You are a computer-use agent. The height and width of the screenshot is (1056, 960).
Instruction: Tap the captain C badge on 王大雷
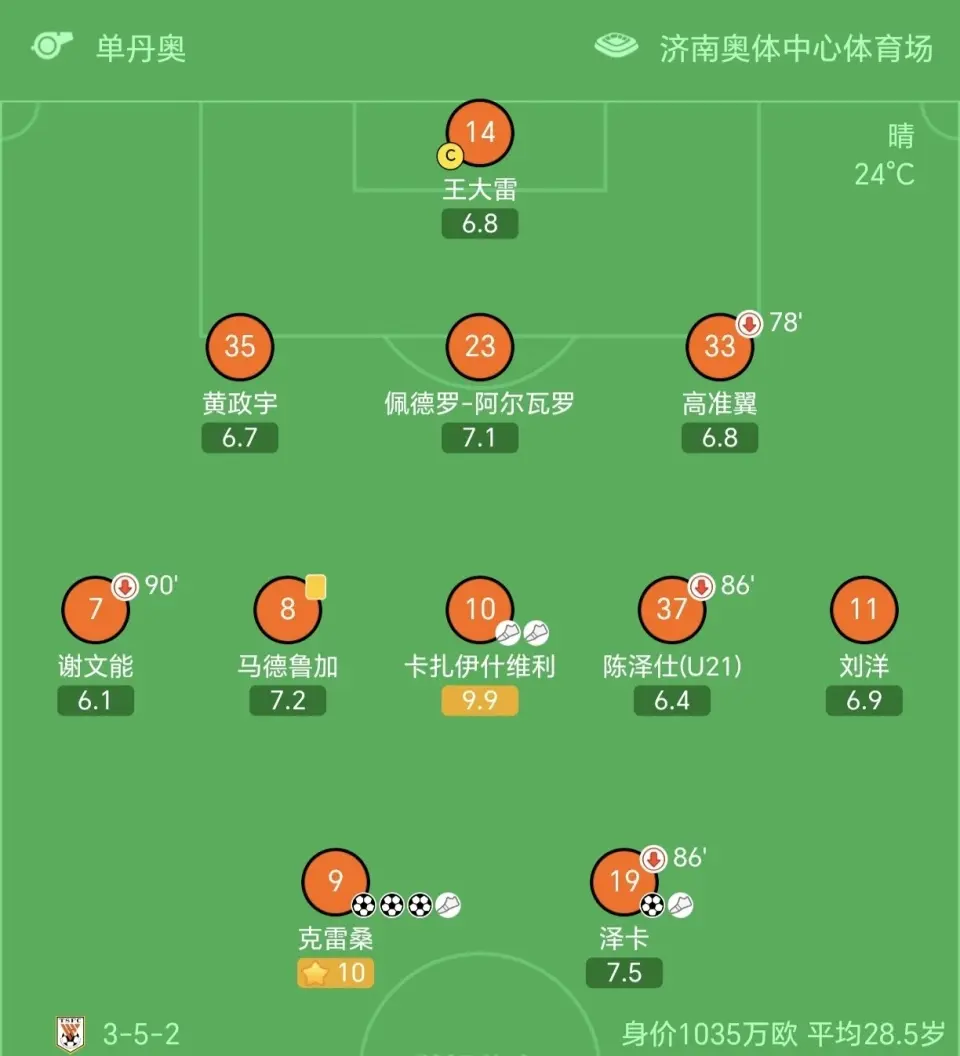click(449, 156)
